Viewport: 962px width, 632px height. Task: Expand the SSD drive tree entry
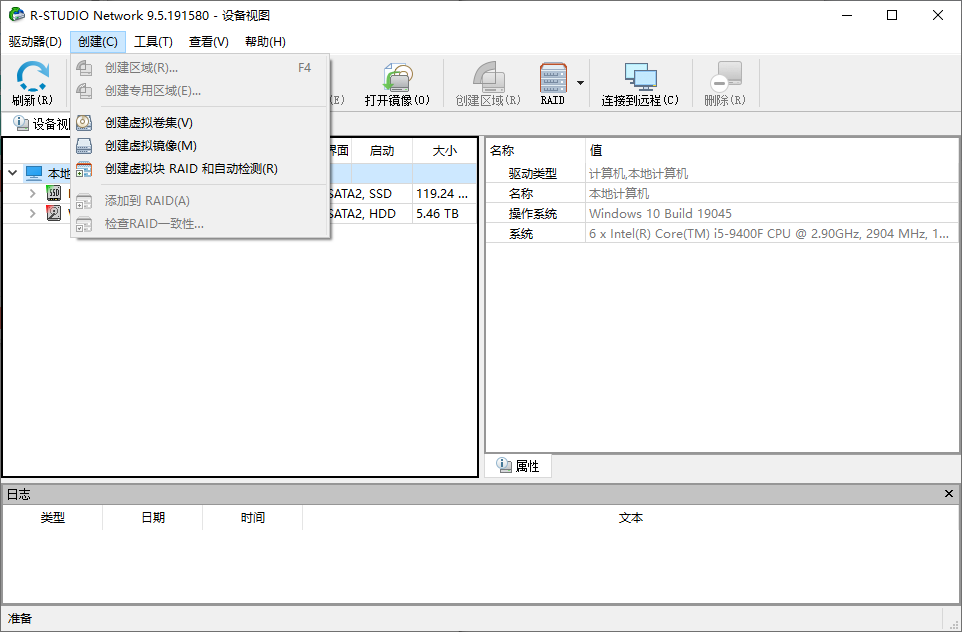click(33, 192)
